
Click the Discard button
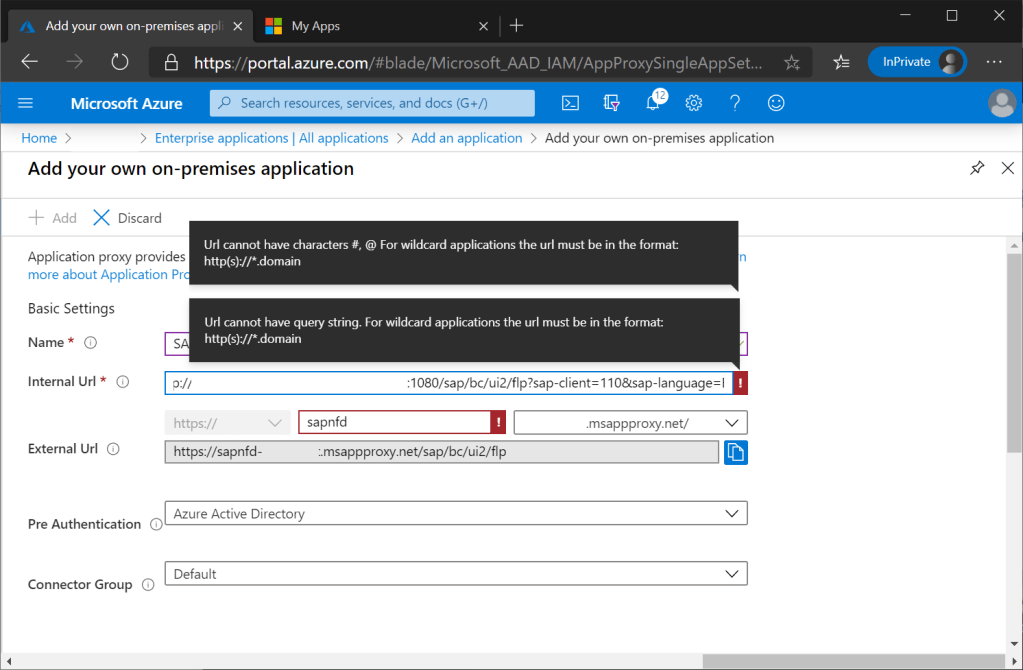pyautogui.click(x=127, y=218)
